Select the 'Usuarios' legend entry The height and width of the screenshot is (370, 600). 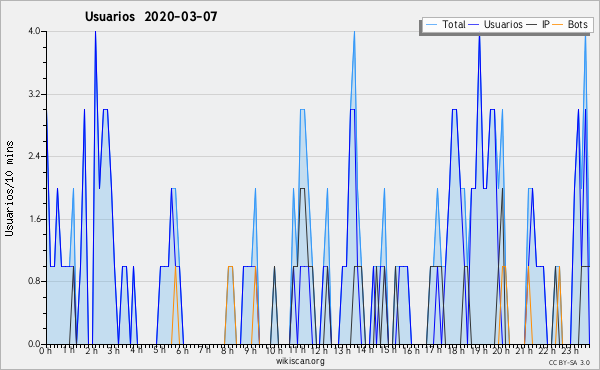(503, 24)
